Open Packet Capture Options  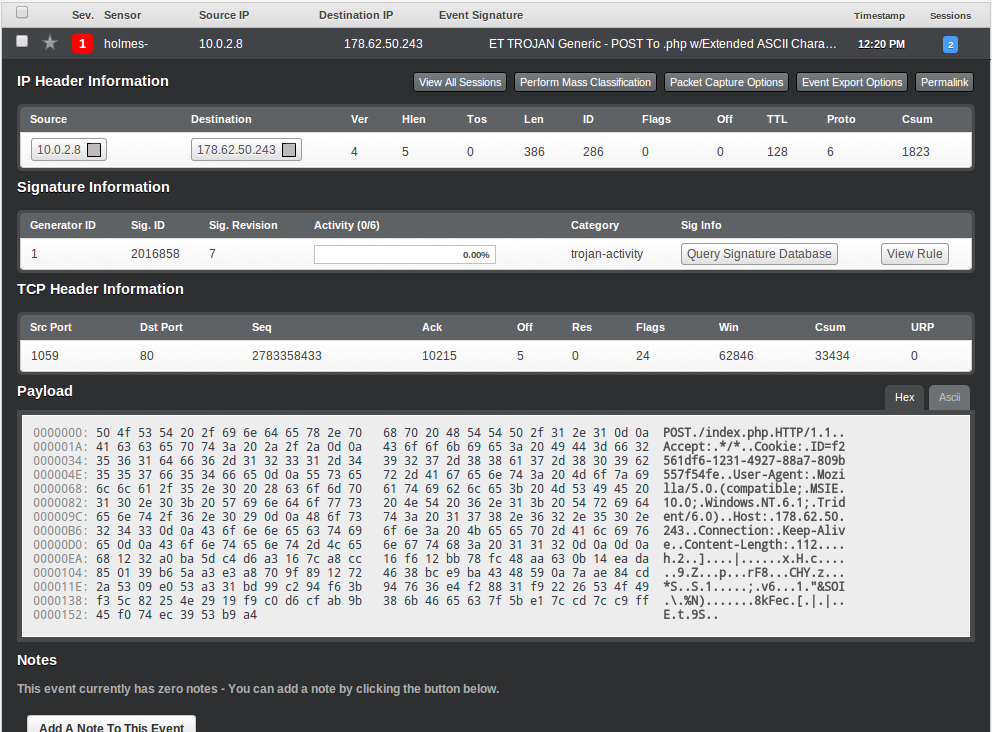click(726, 83)
